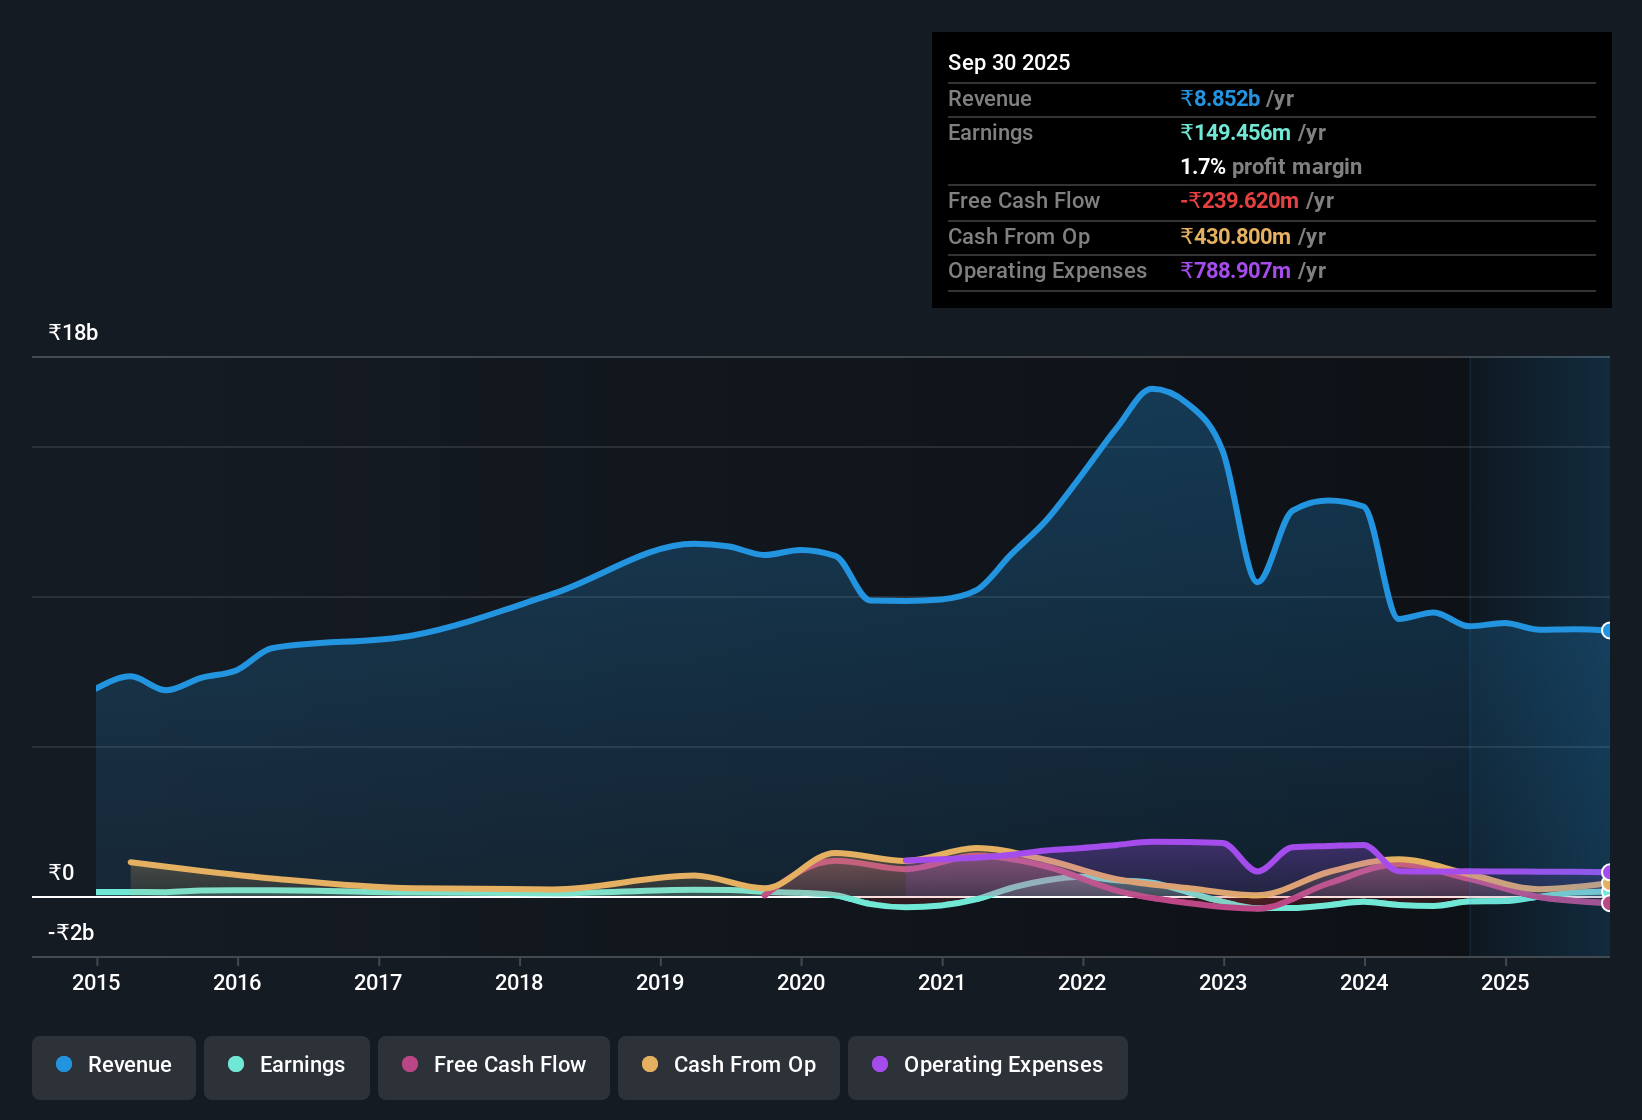Click the -₹2b y-axis label
Viewport: 1642px width, 1120px height.
71,933
